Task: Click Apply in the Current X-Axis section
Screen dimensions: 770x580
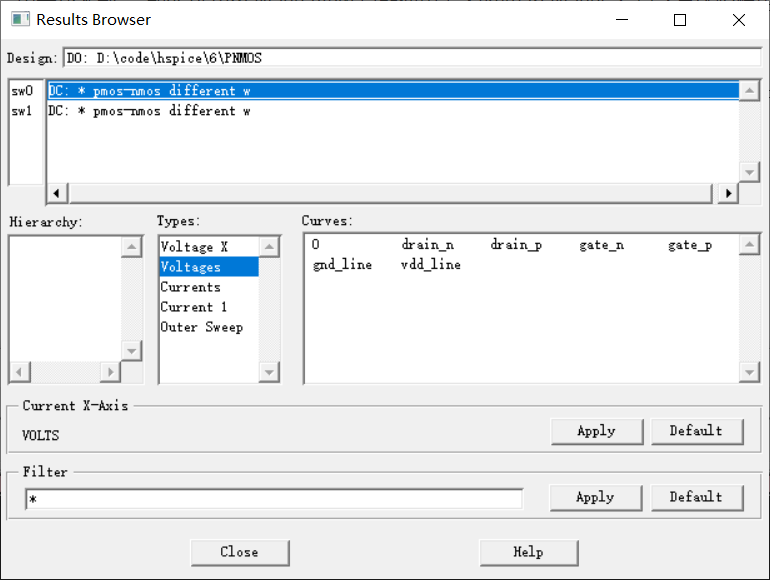Action: pos(597,431)
